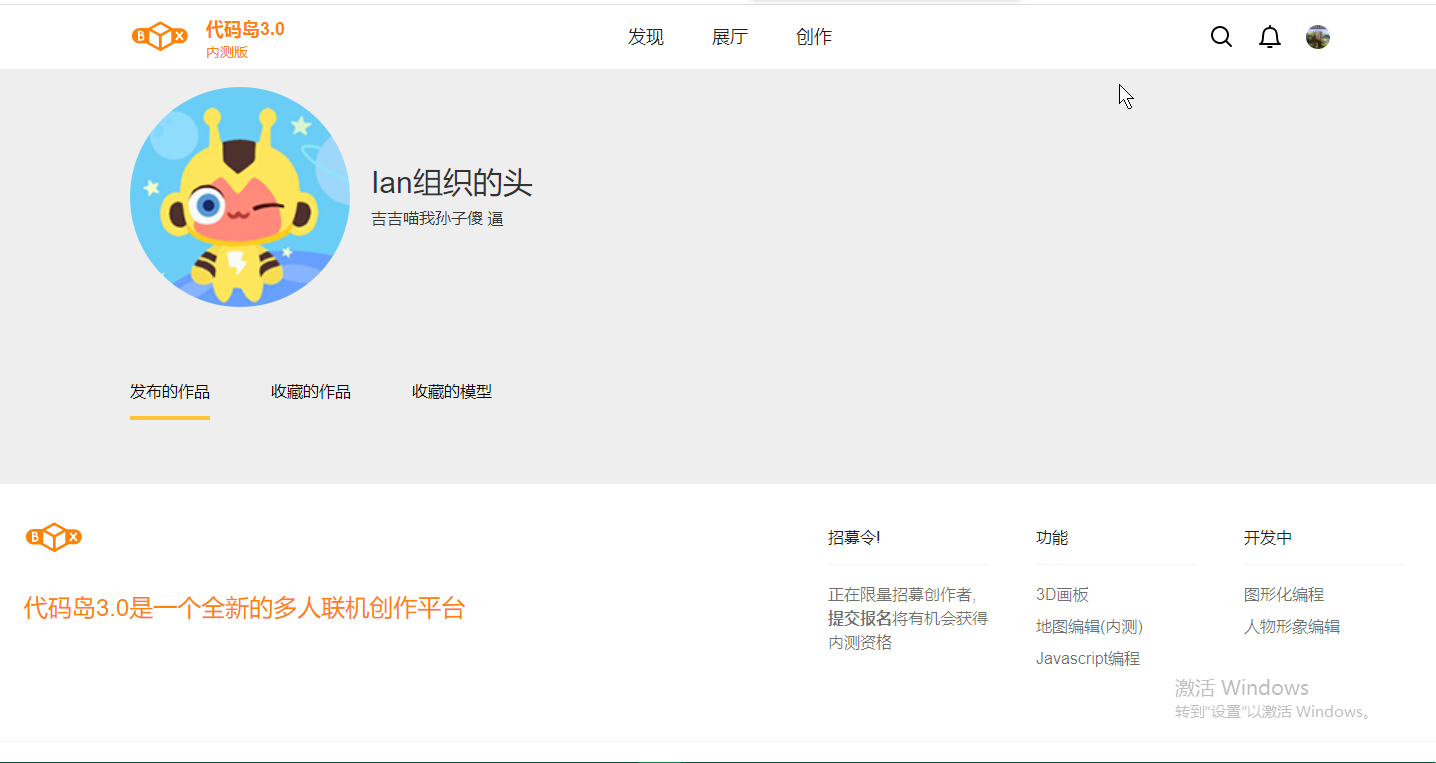
Task: Click the large profile avatar image
Action: click(x=240, y=197)
